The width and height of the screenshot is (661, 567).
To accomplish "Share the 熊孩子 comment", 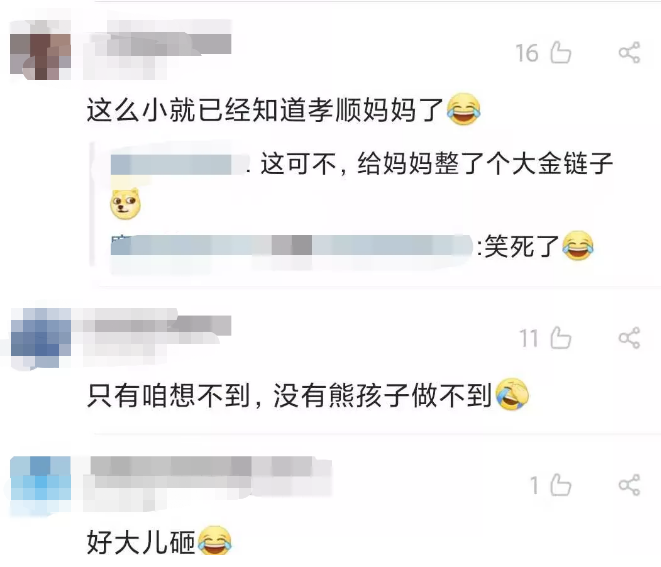I will [629, 338].
